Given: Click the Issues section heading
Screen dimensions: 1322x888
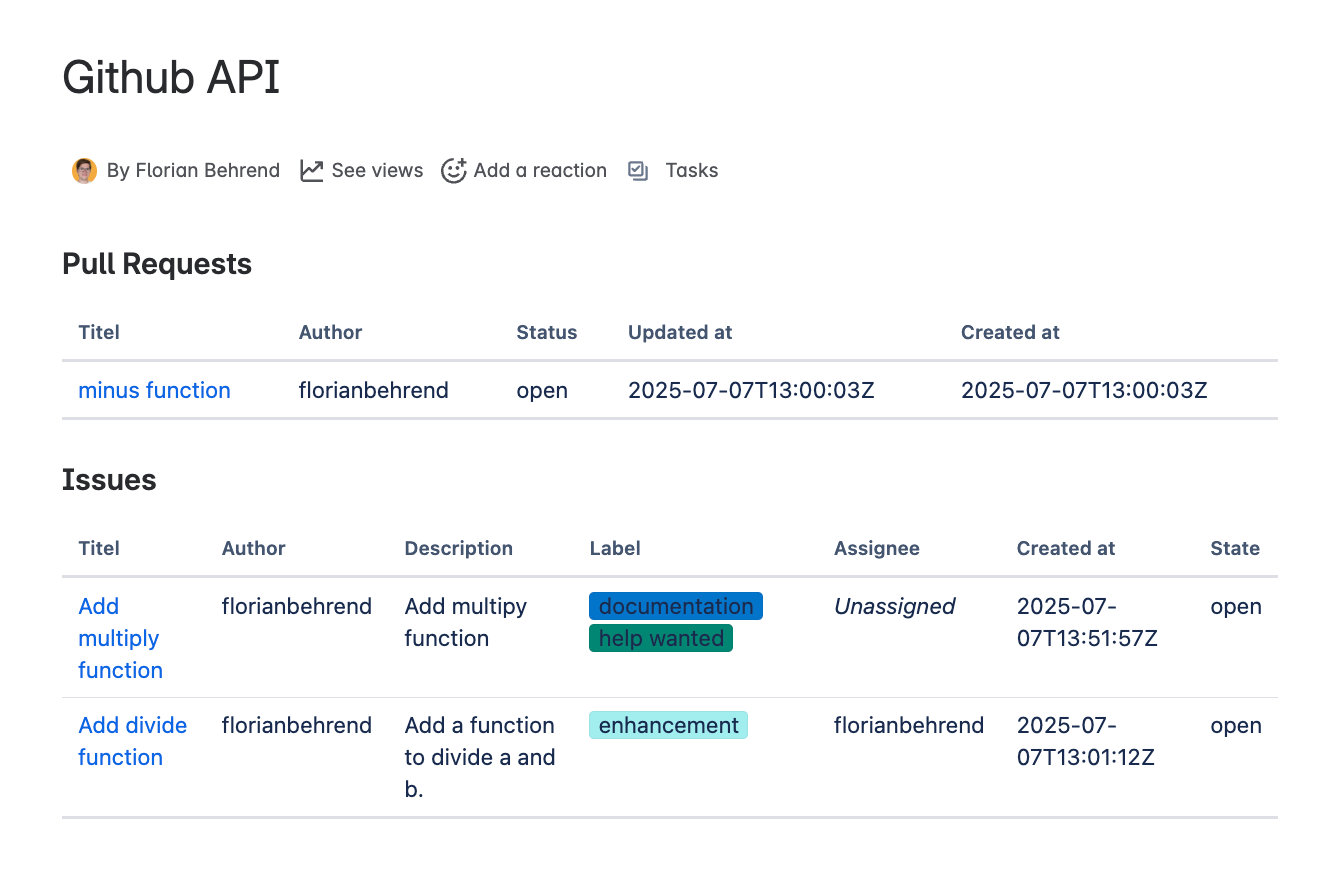Looking at the screenshot, I should (109, 480).
